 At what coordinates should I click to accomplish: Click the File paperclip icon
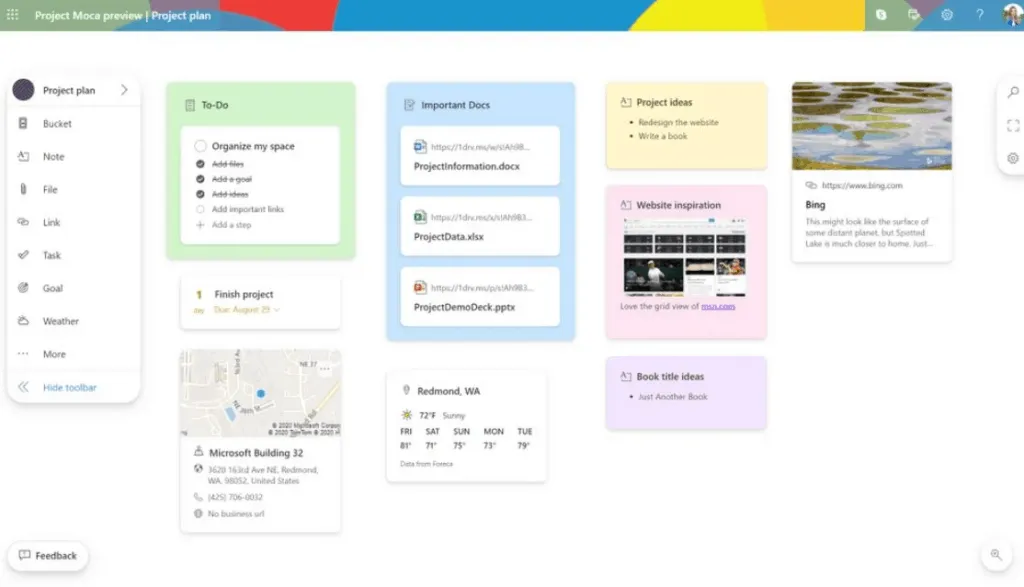23,190
